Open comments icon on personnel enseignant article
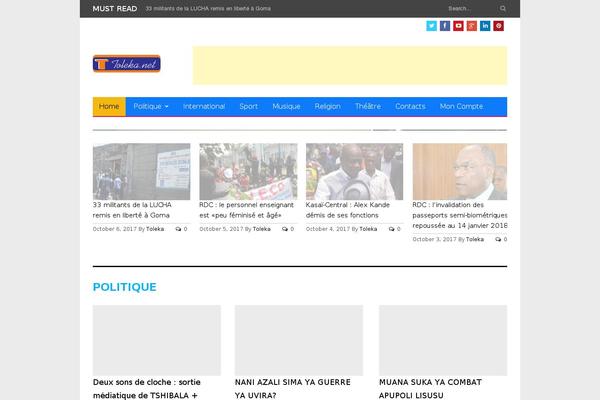Viewport: 600px width, 400px height. point(285,229)
